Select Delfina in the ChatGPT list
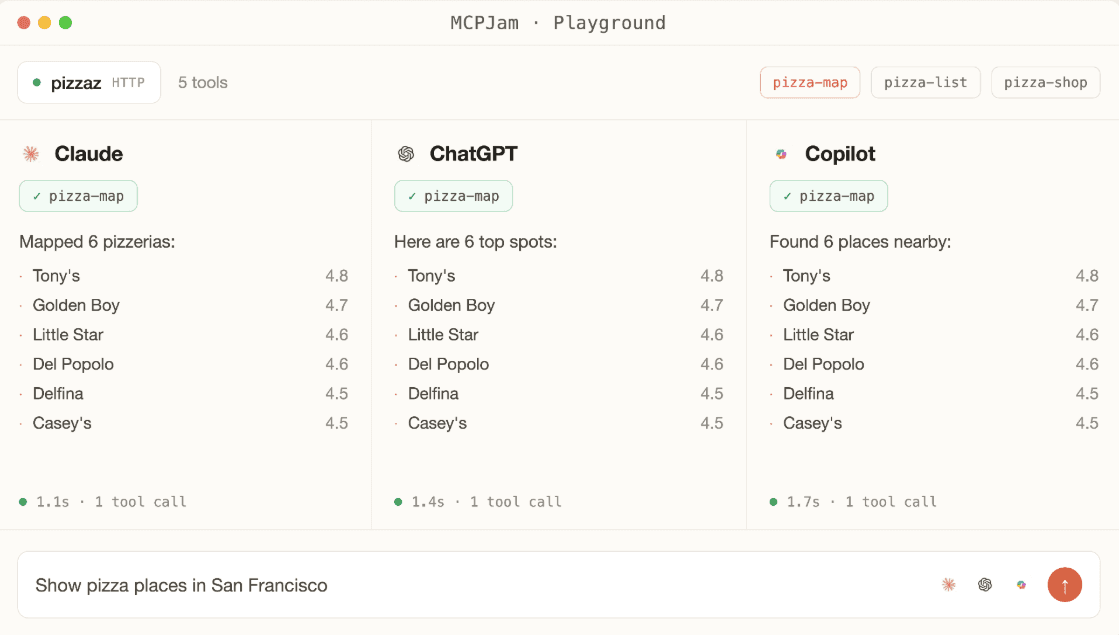The height and width of the screenshot is (635, 1119). 433,394
